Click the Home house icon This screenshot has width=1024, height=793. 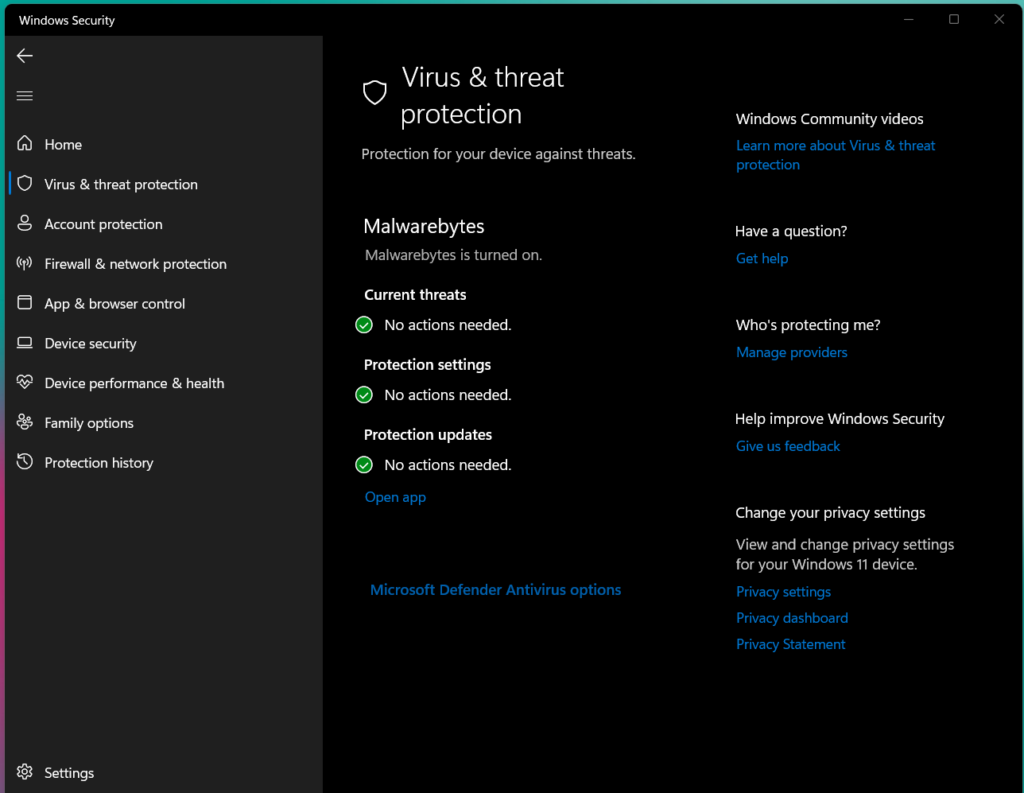tap(25, 143)
